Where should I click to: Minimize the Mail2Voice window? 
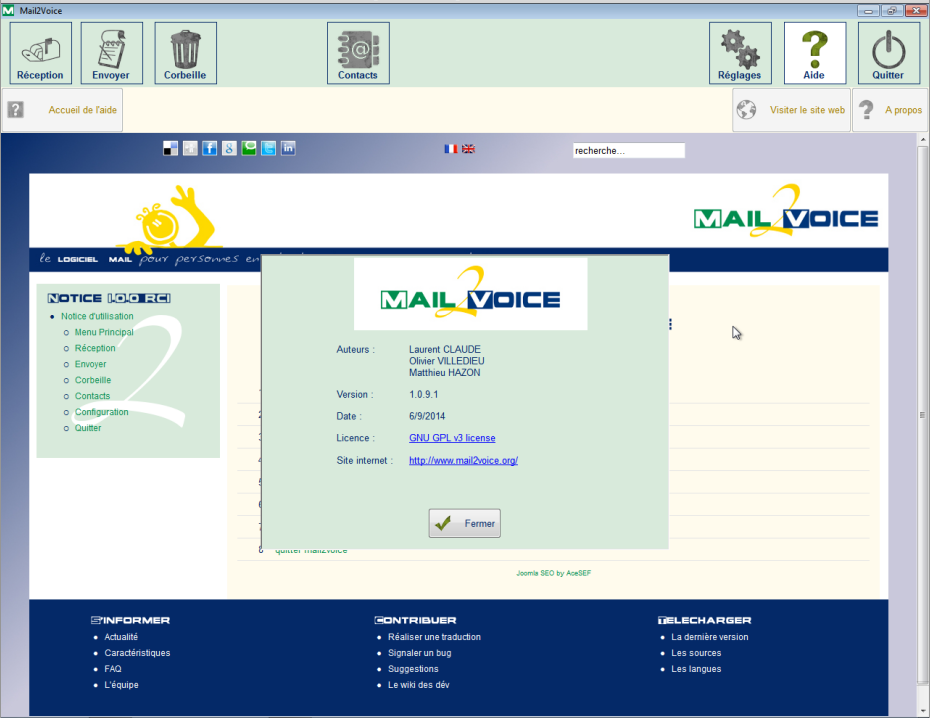pos(868,11)
